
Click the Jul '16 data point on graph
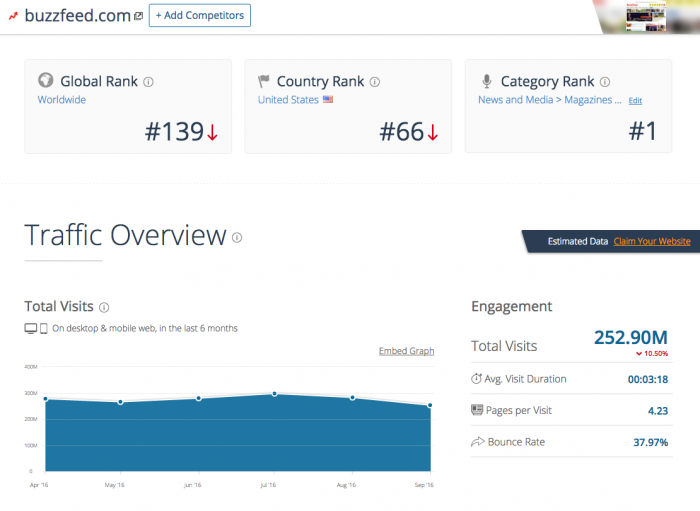[276, 394]
